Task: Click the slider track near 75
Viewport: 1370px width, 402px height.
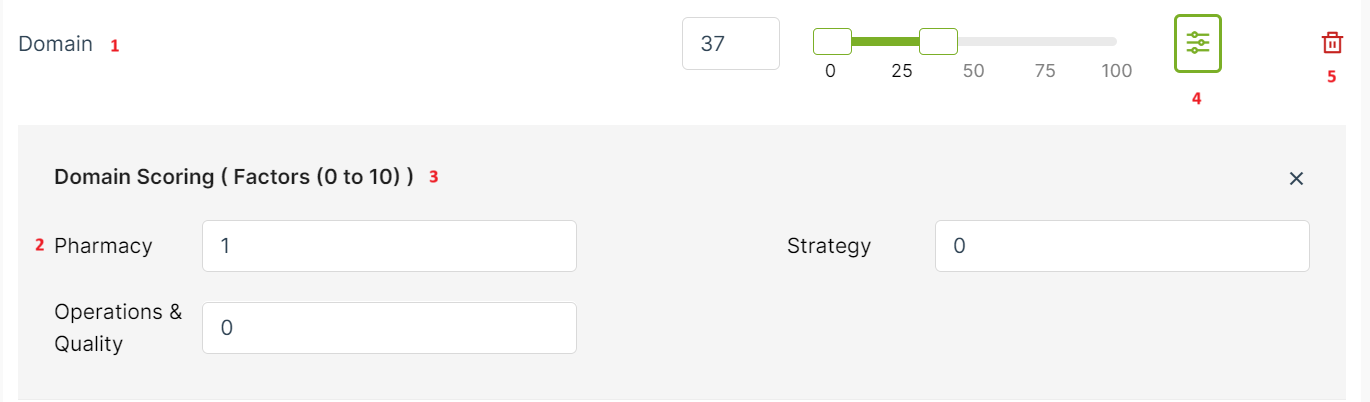Action: pos(1045,41)
